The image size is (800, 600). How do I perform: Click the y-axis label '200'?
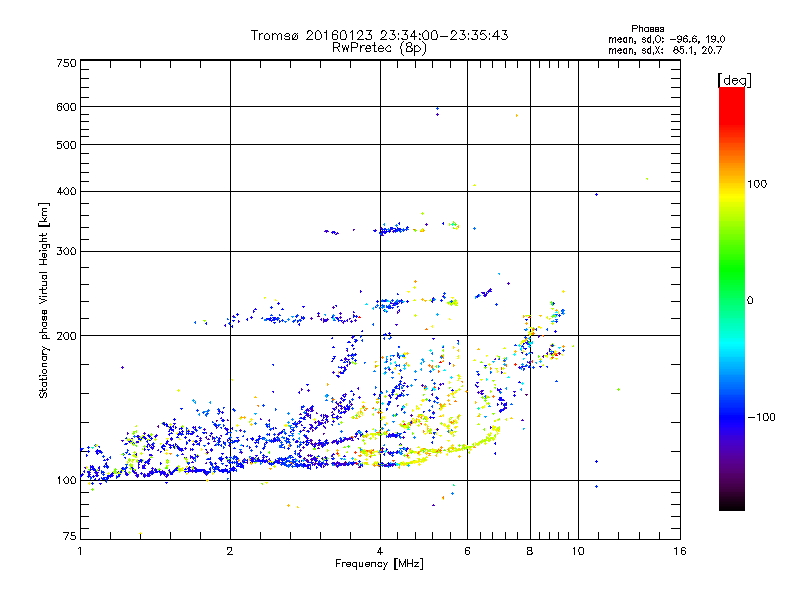(x=66, y=336)
